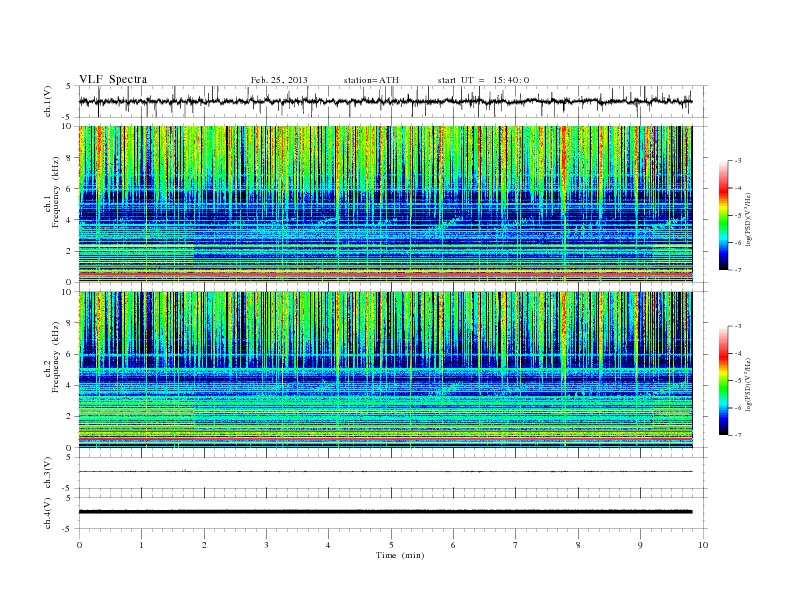Click the "station=ATH" header label
The width and height of the screenshot is (792, 612).
[371, 80]
